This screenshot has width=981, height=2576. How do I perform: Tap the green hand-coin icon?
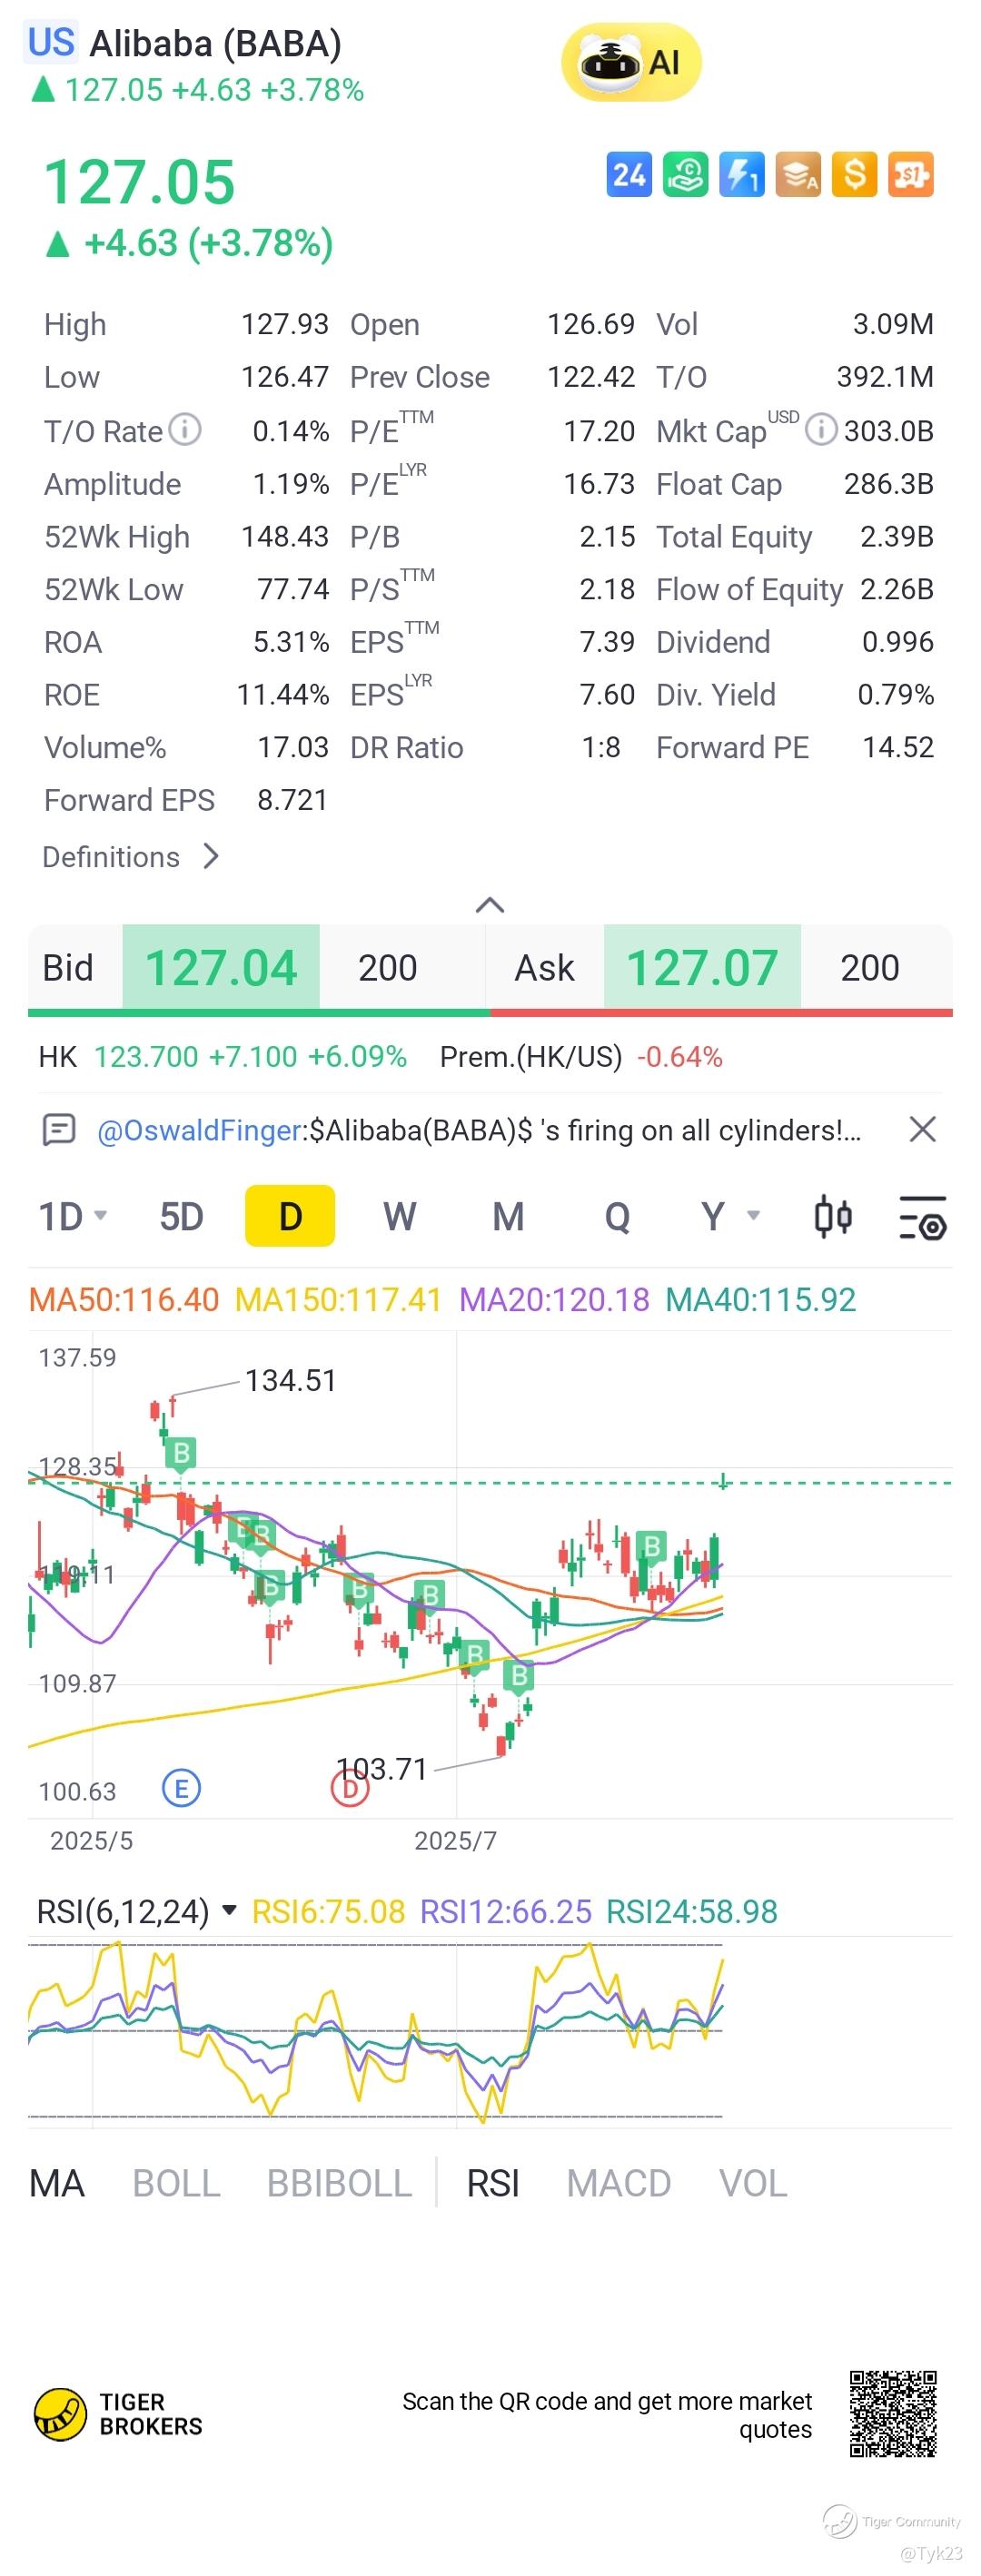click(x=685, y=175)
